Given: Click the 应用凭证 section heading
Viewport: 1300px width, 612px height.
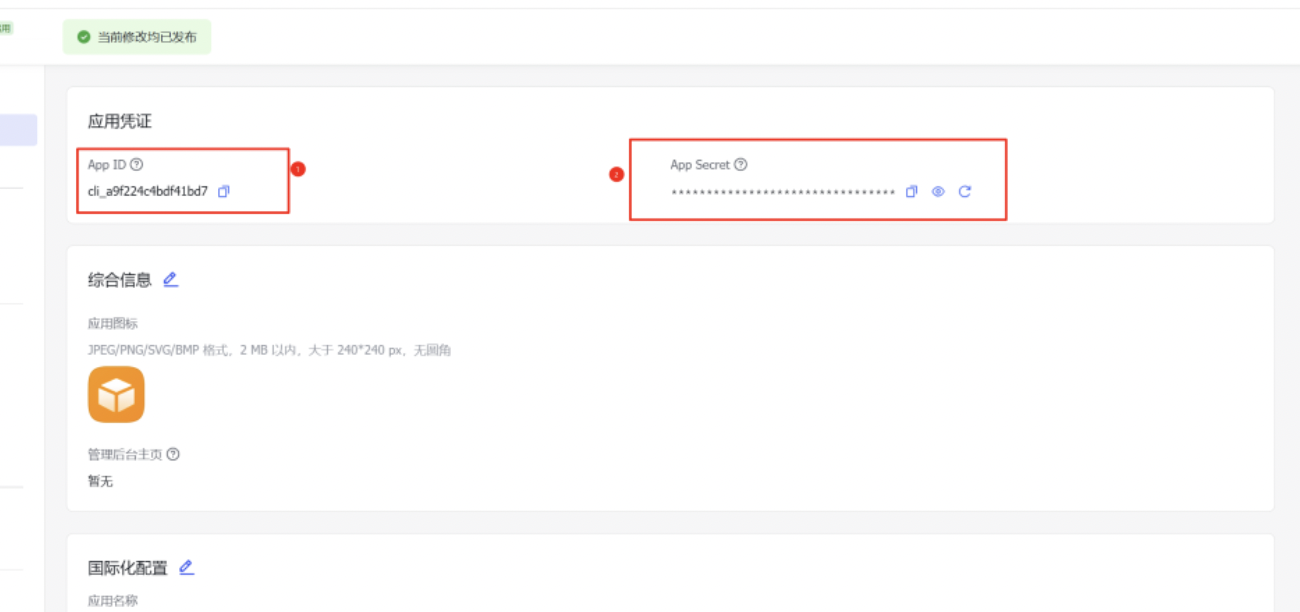Looking at the screenshot, I should [x=119, y=121].
